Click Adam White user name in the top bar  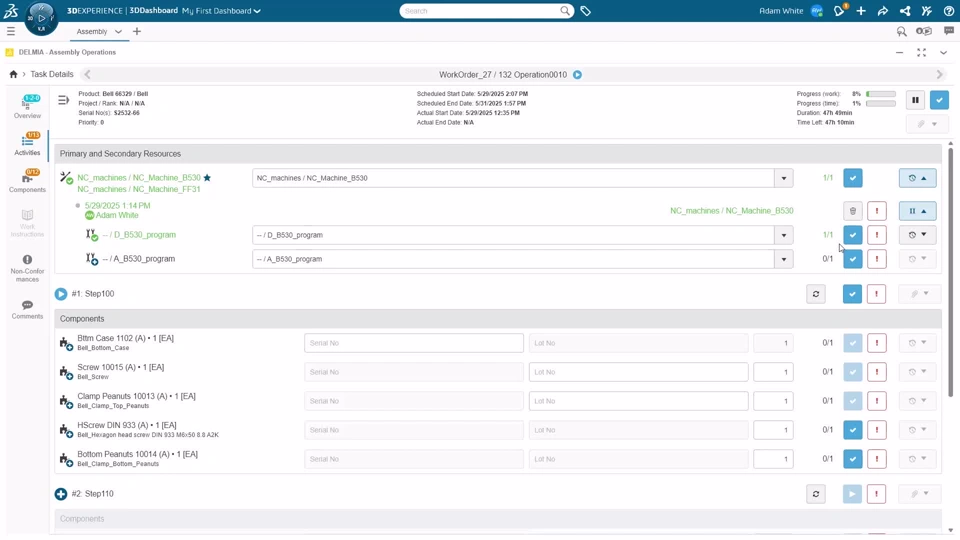pyautogui.click(x=781, y=11)
